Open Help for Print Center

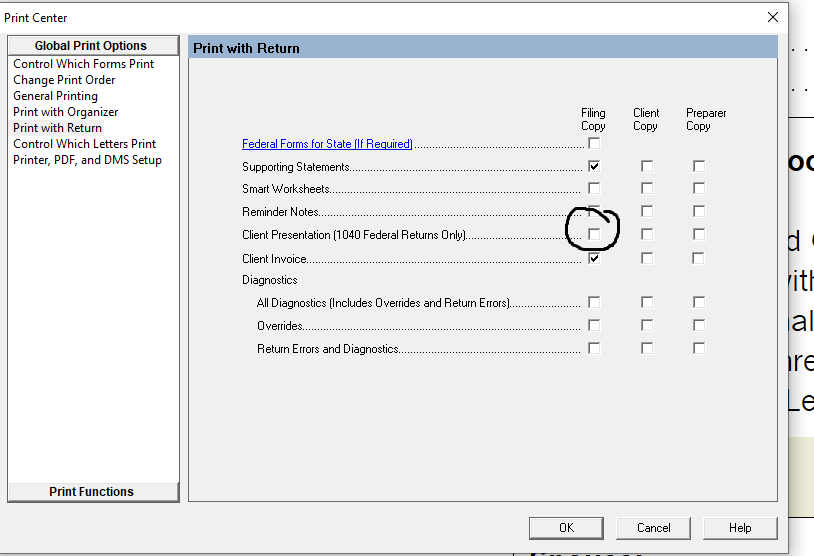[740, 528]
